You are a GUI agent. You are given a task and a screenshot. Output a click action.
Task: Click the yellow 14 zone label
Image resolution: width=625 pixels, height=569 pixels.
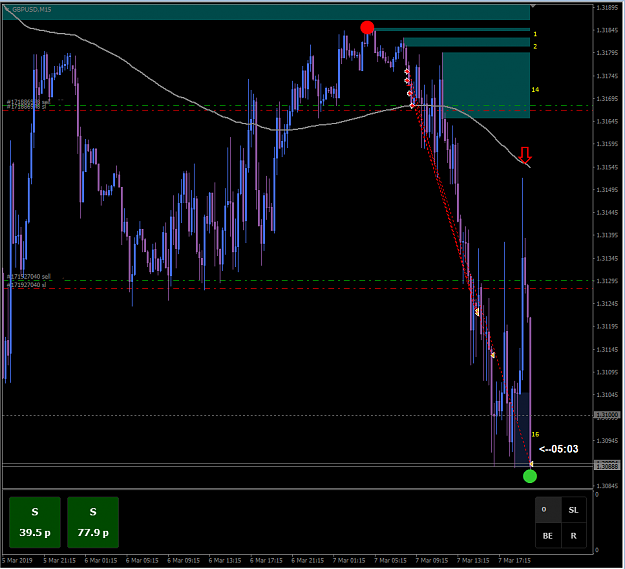click(535, 90)
